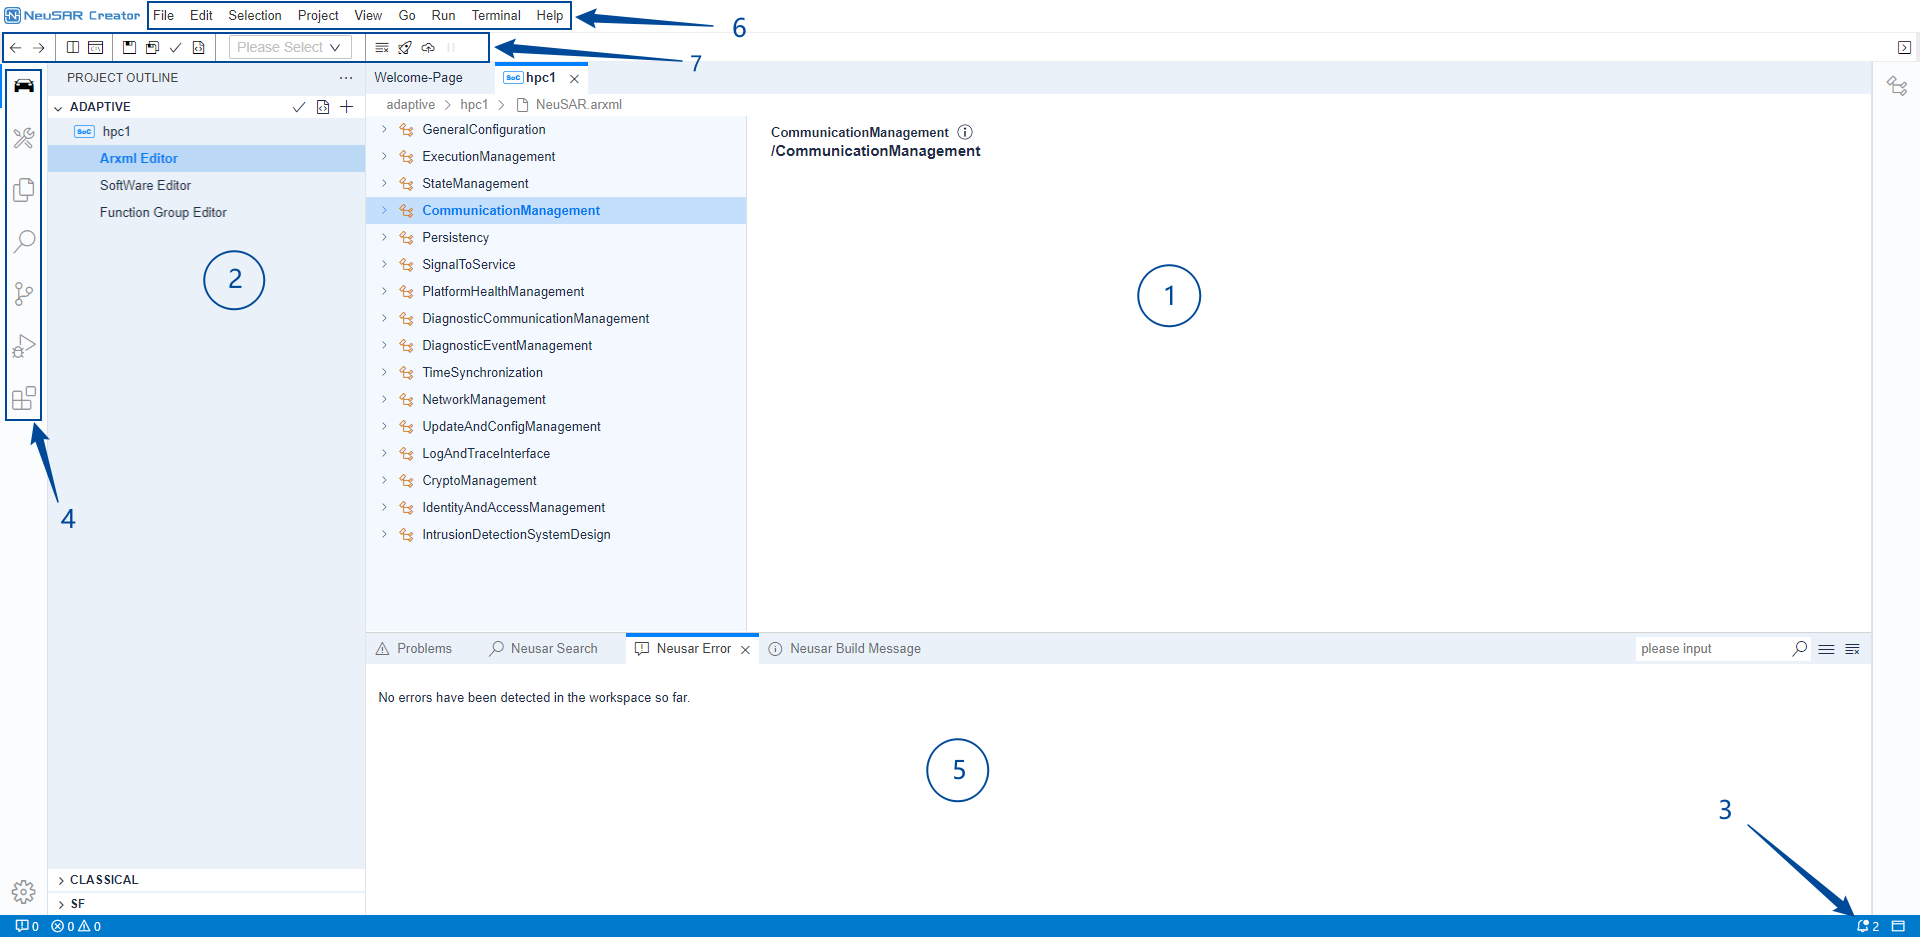Open the Extensions view in the activity bar
1920x937 pixels.
pyautogui.click(x=24, y=398)
